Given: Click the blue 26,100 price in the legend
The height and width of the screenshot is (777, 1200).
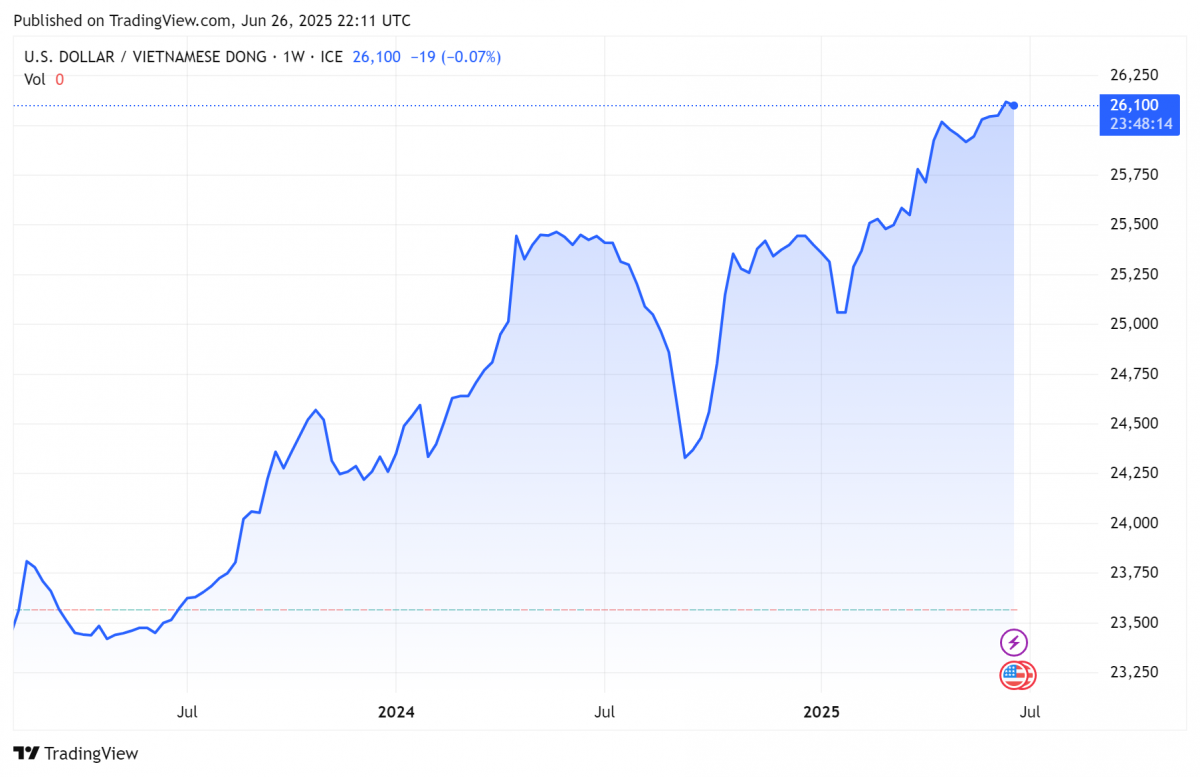Looking at the screenshot, I should 377,57.
